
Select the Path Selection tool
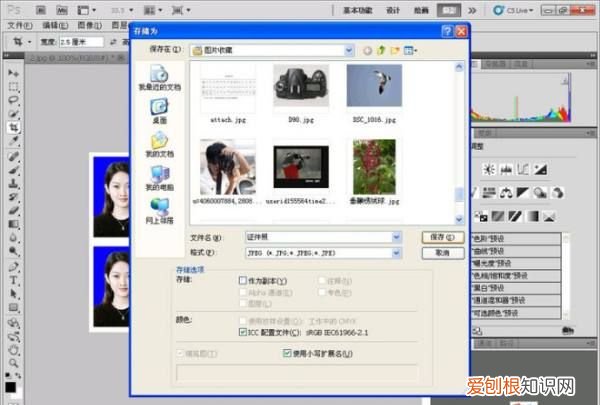(x=13, y=294)
